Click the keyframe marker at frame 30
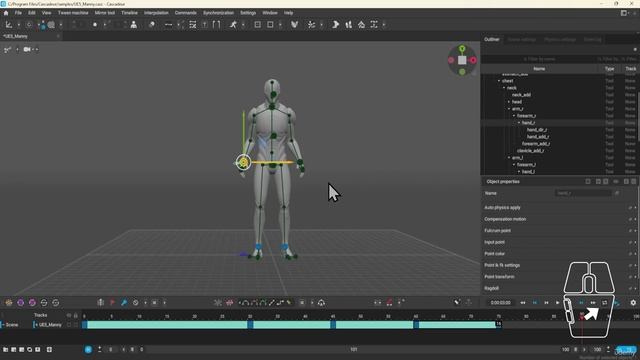The image size is (640, 360). [250, 325]
